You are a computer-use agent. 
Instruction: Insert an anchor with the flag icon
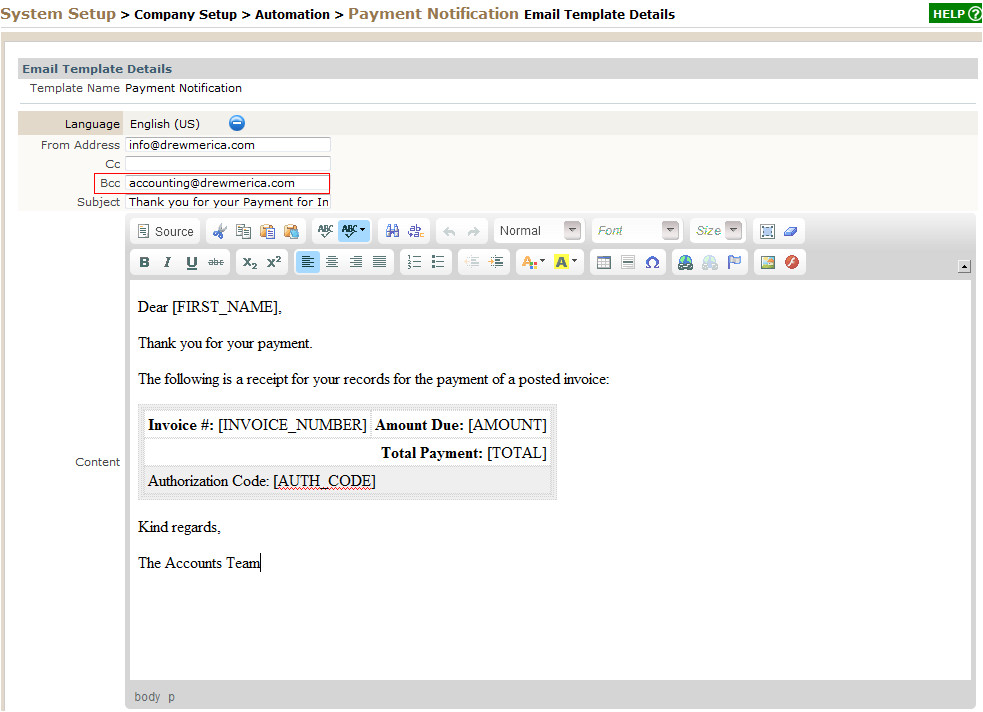(735, 263)
